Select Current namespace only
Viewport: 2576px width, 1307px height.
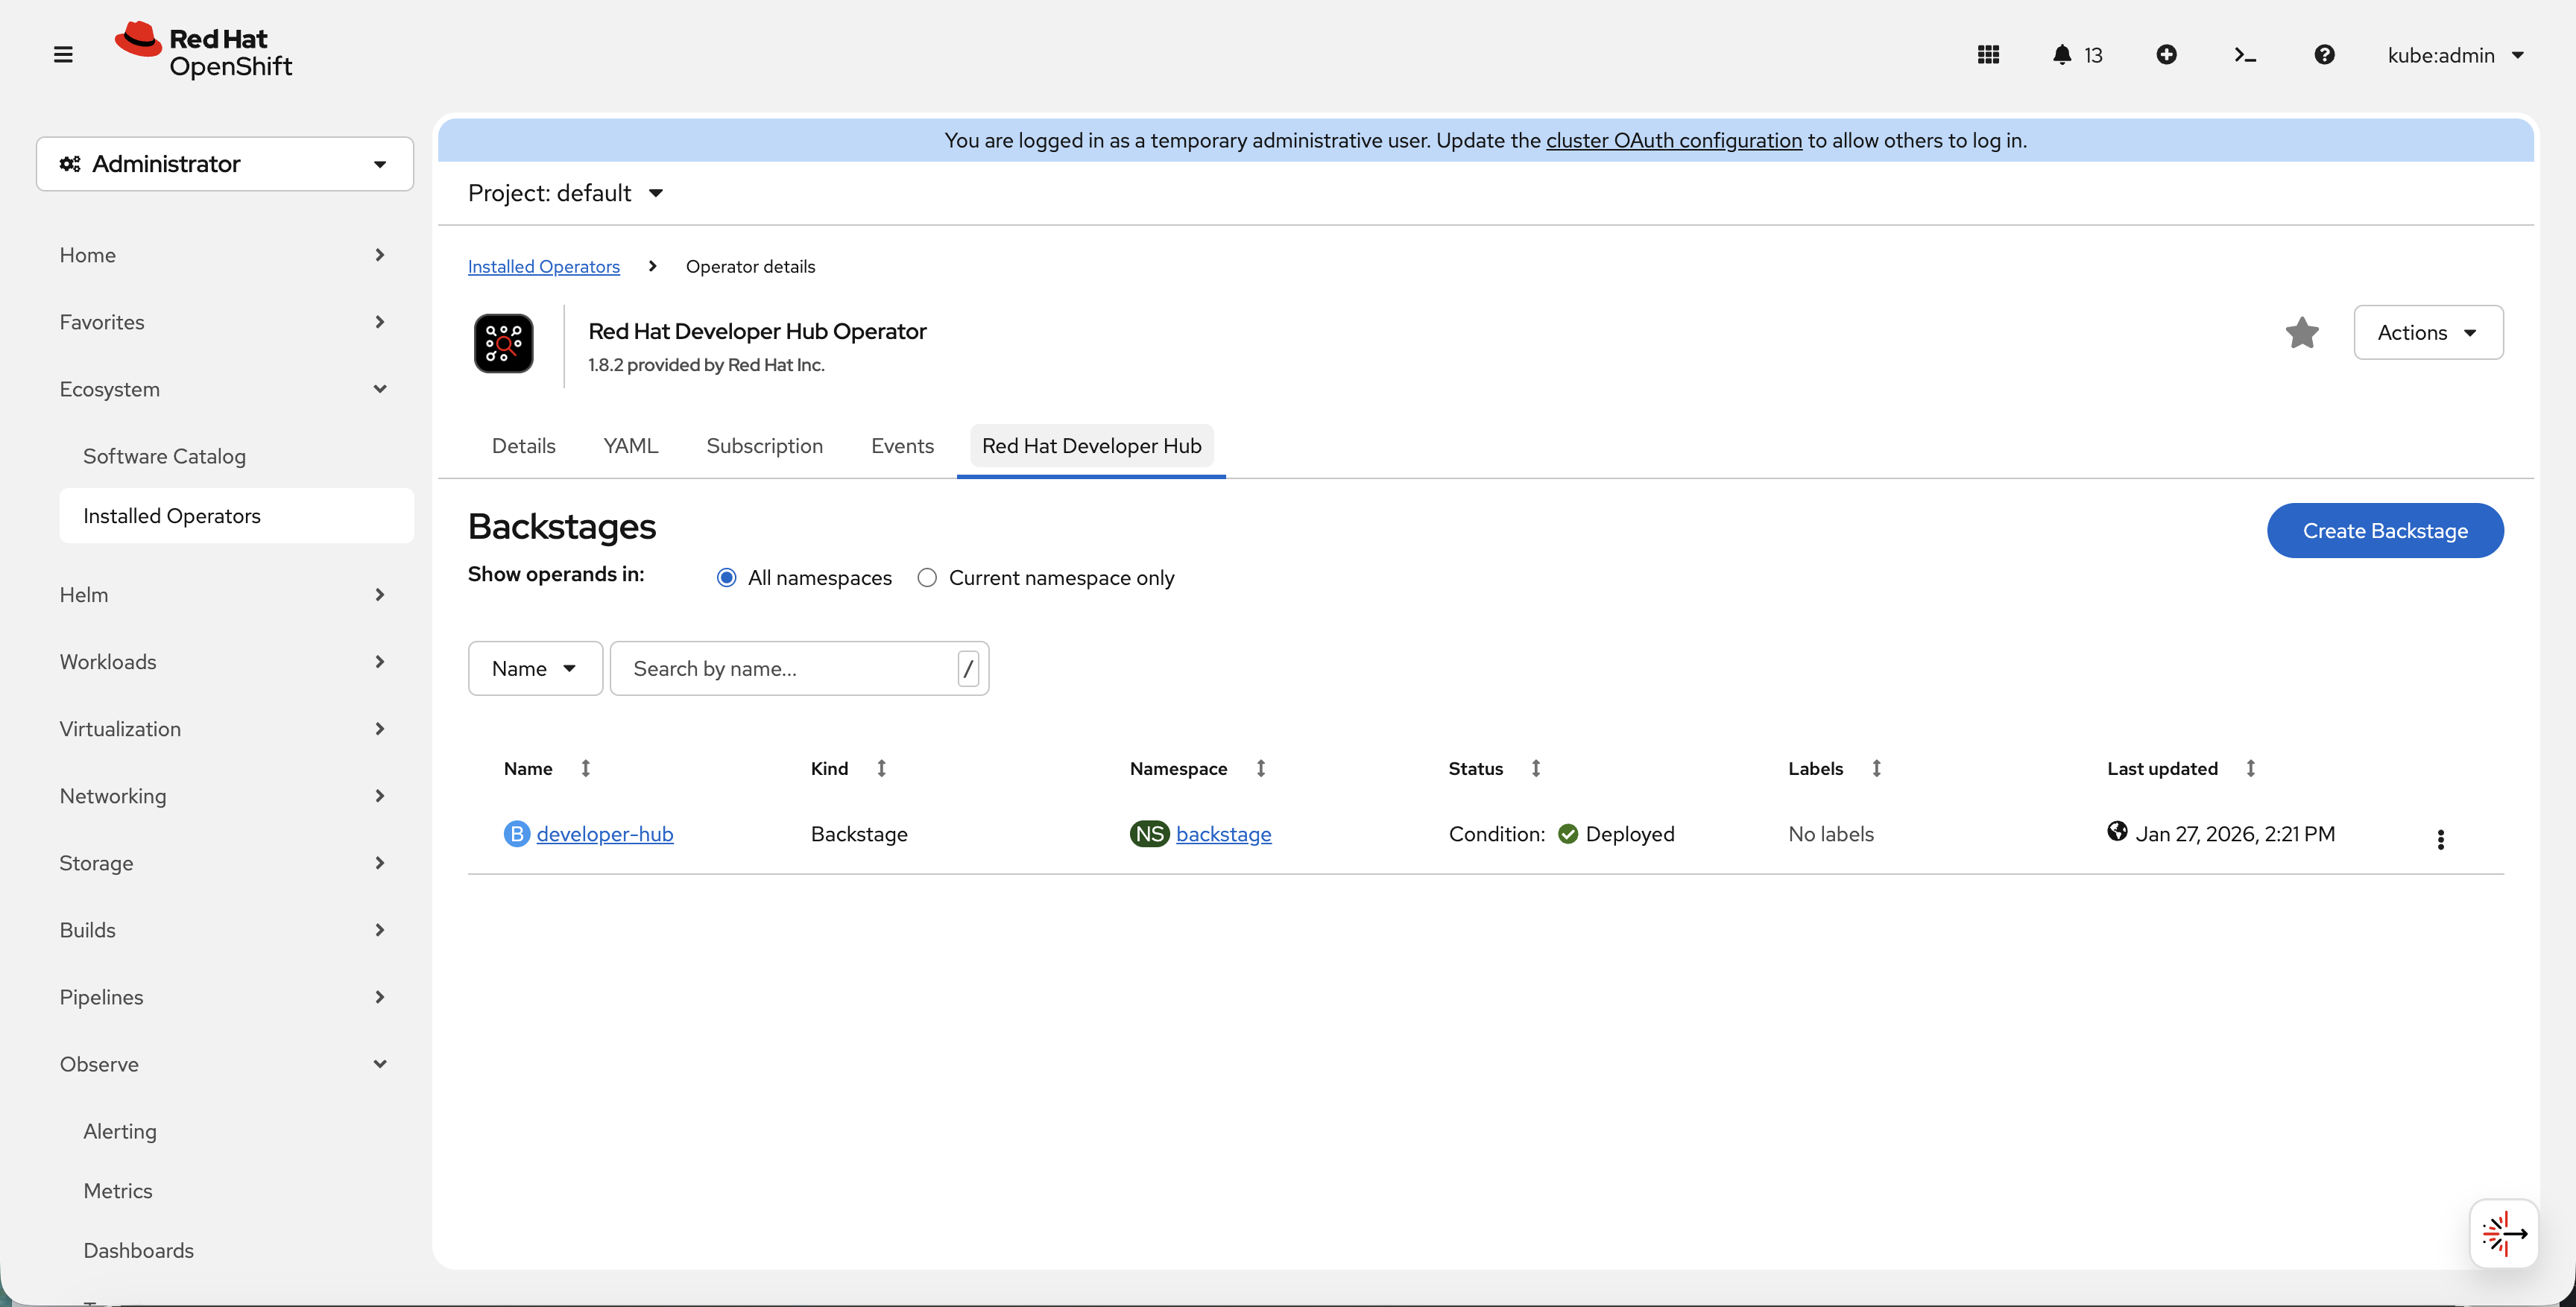click(927, 577)
